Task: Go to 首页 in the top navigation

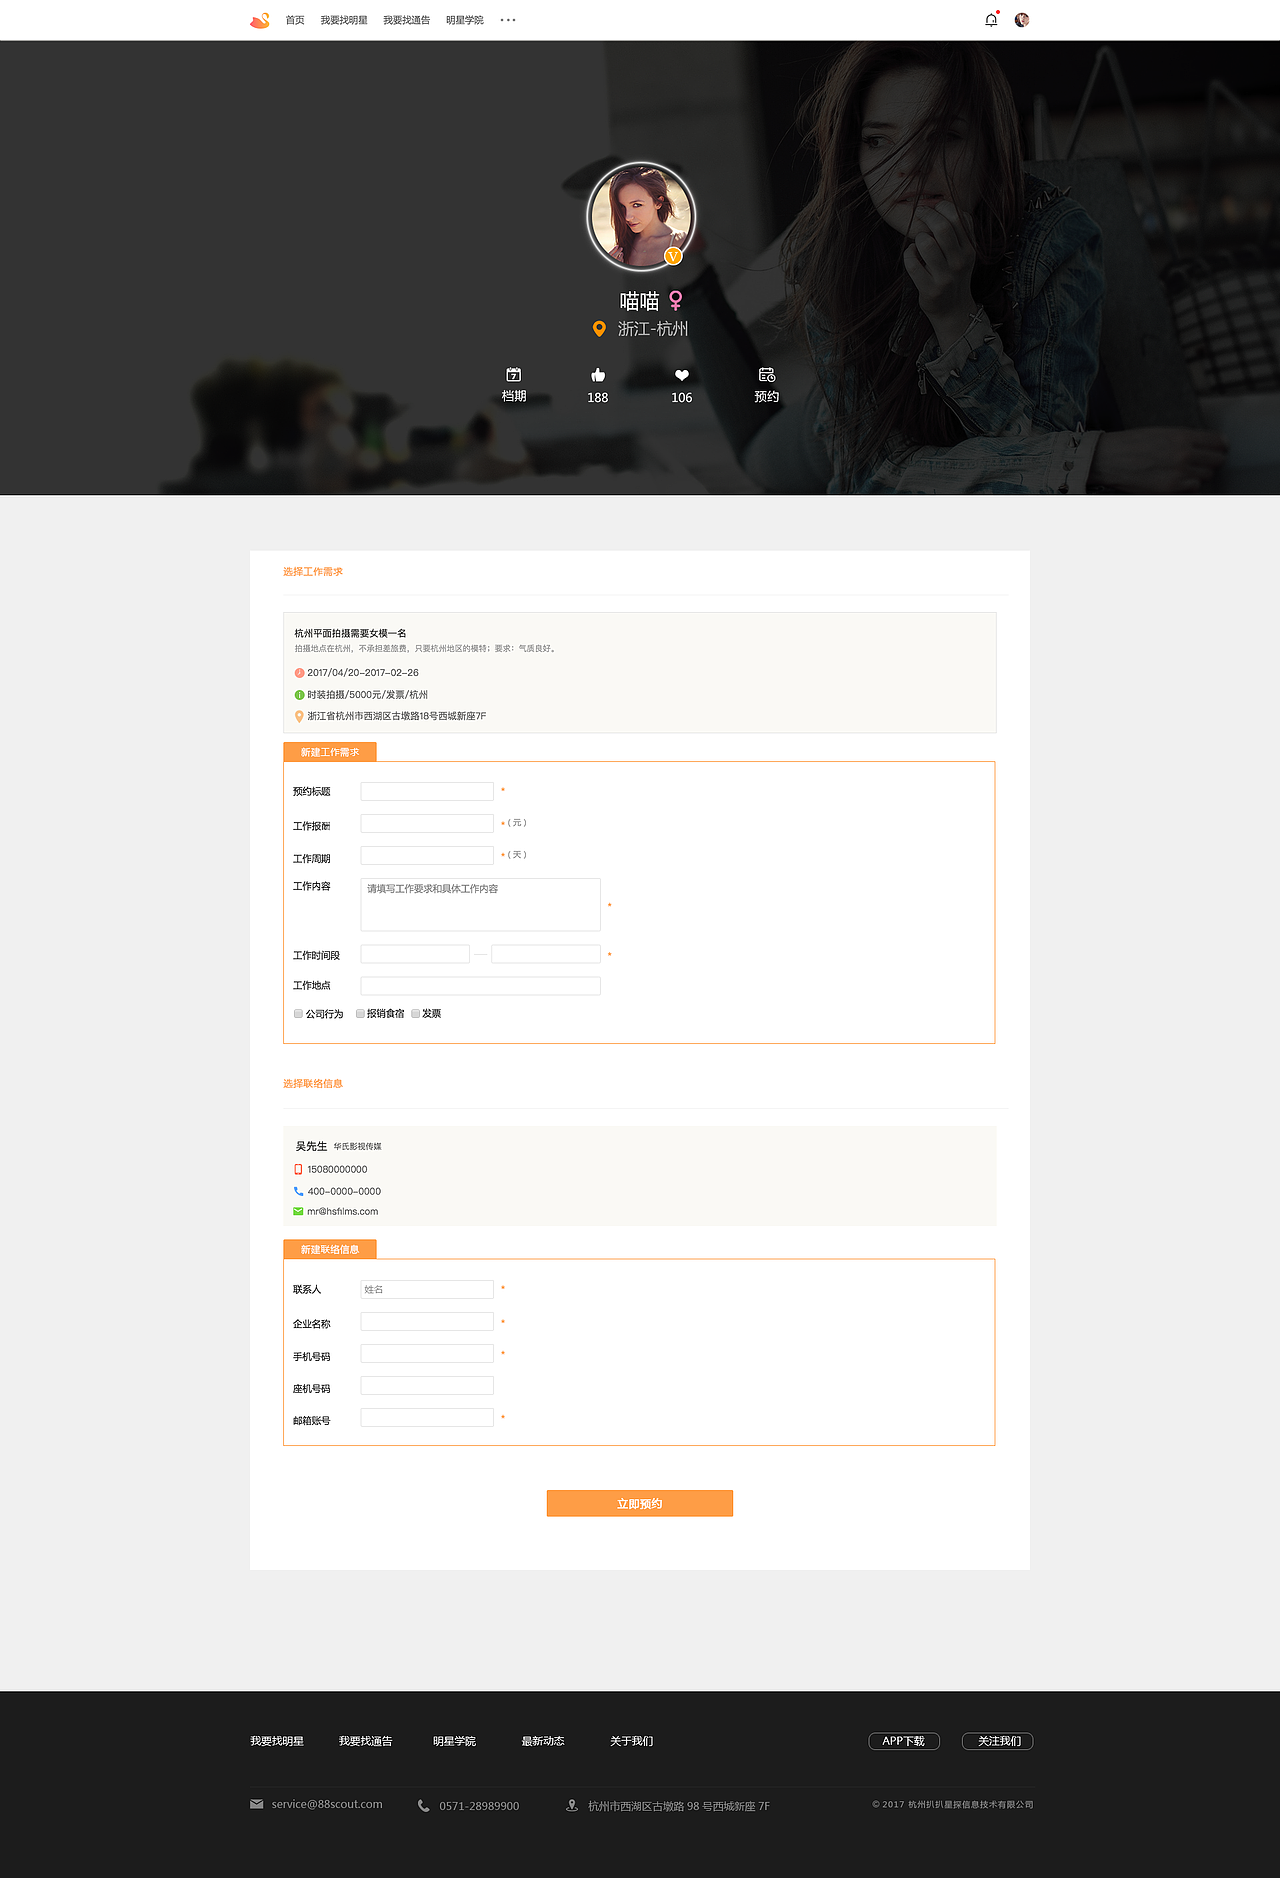Action: click(x=295, y=20)
